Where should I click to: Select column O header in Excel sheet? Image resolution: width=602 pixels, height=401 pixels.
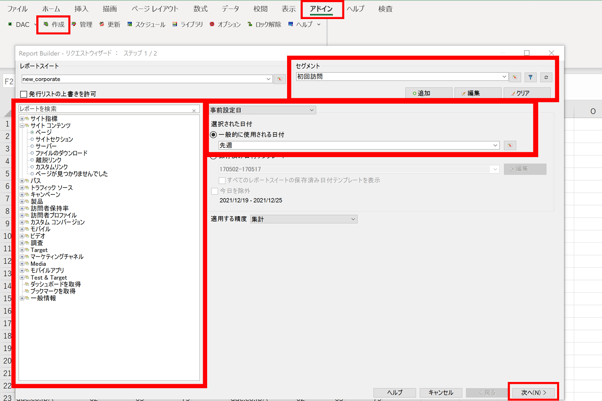tap(593, 111)
